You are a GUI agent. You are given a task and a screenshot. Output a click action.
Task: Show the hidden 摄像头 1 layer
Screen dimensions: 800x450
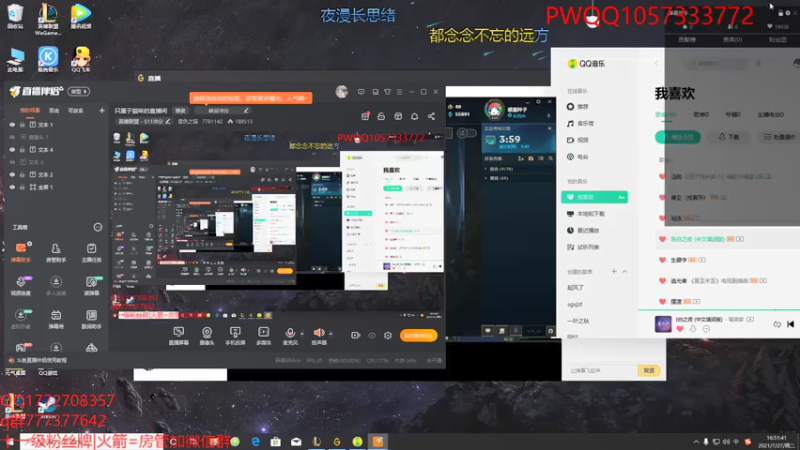tap(12, 137)
